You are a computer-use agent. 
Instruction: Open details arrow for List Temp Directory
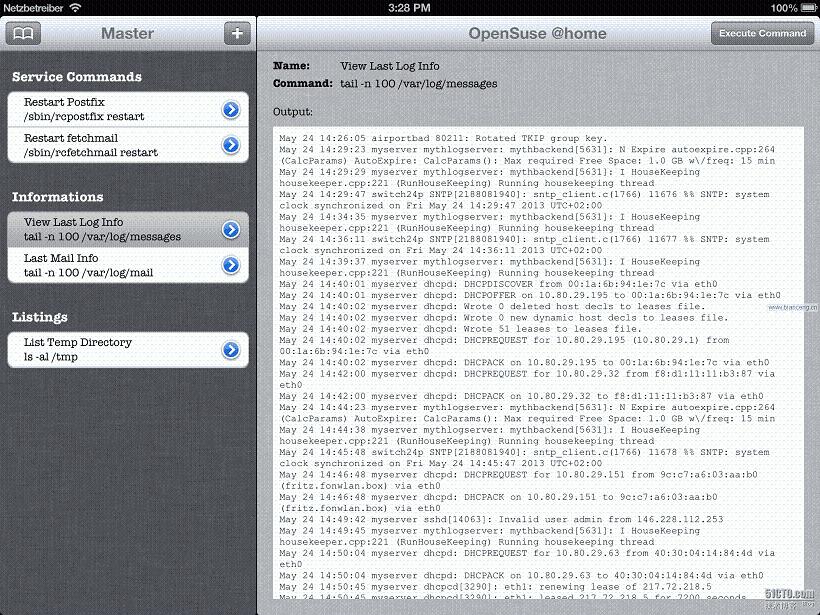point(231,349)
